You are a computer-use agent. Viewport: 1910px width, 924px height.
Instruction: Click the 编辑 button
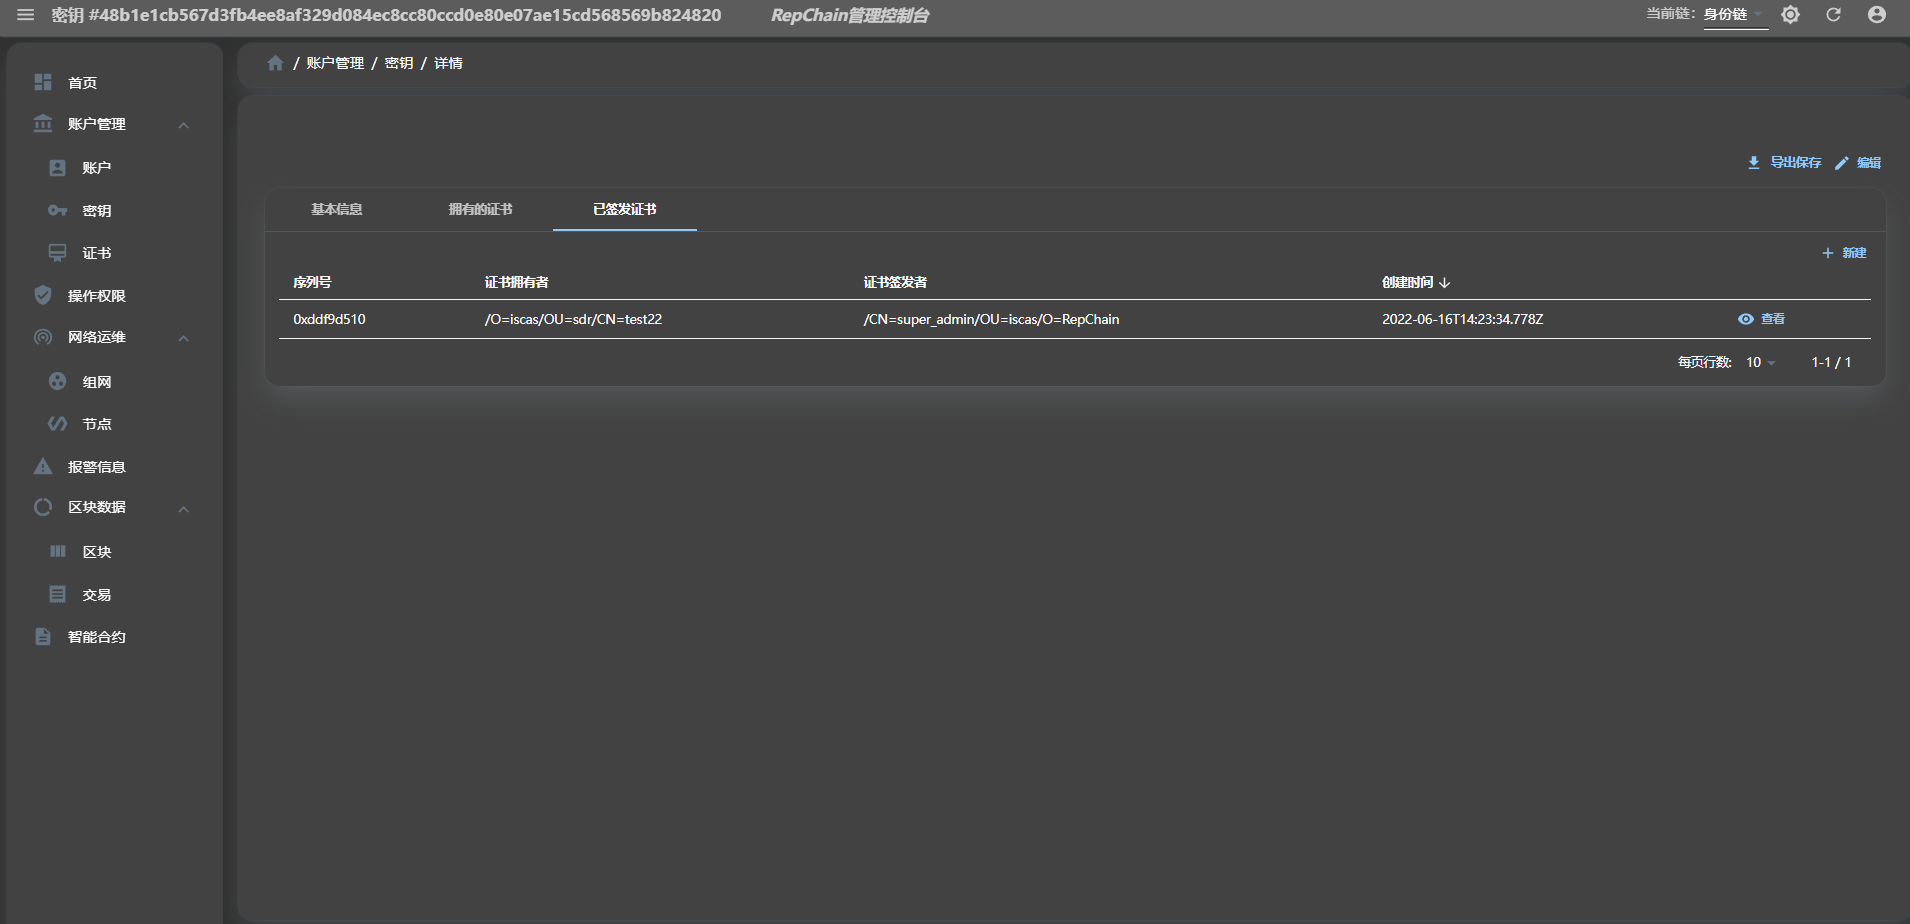(1858, 163)
